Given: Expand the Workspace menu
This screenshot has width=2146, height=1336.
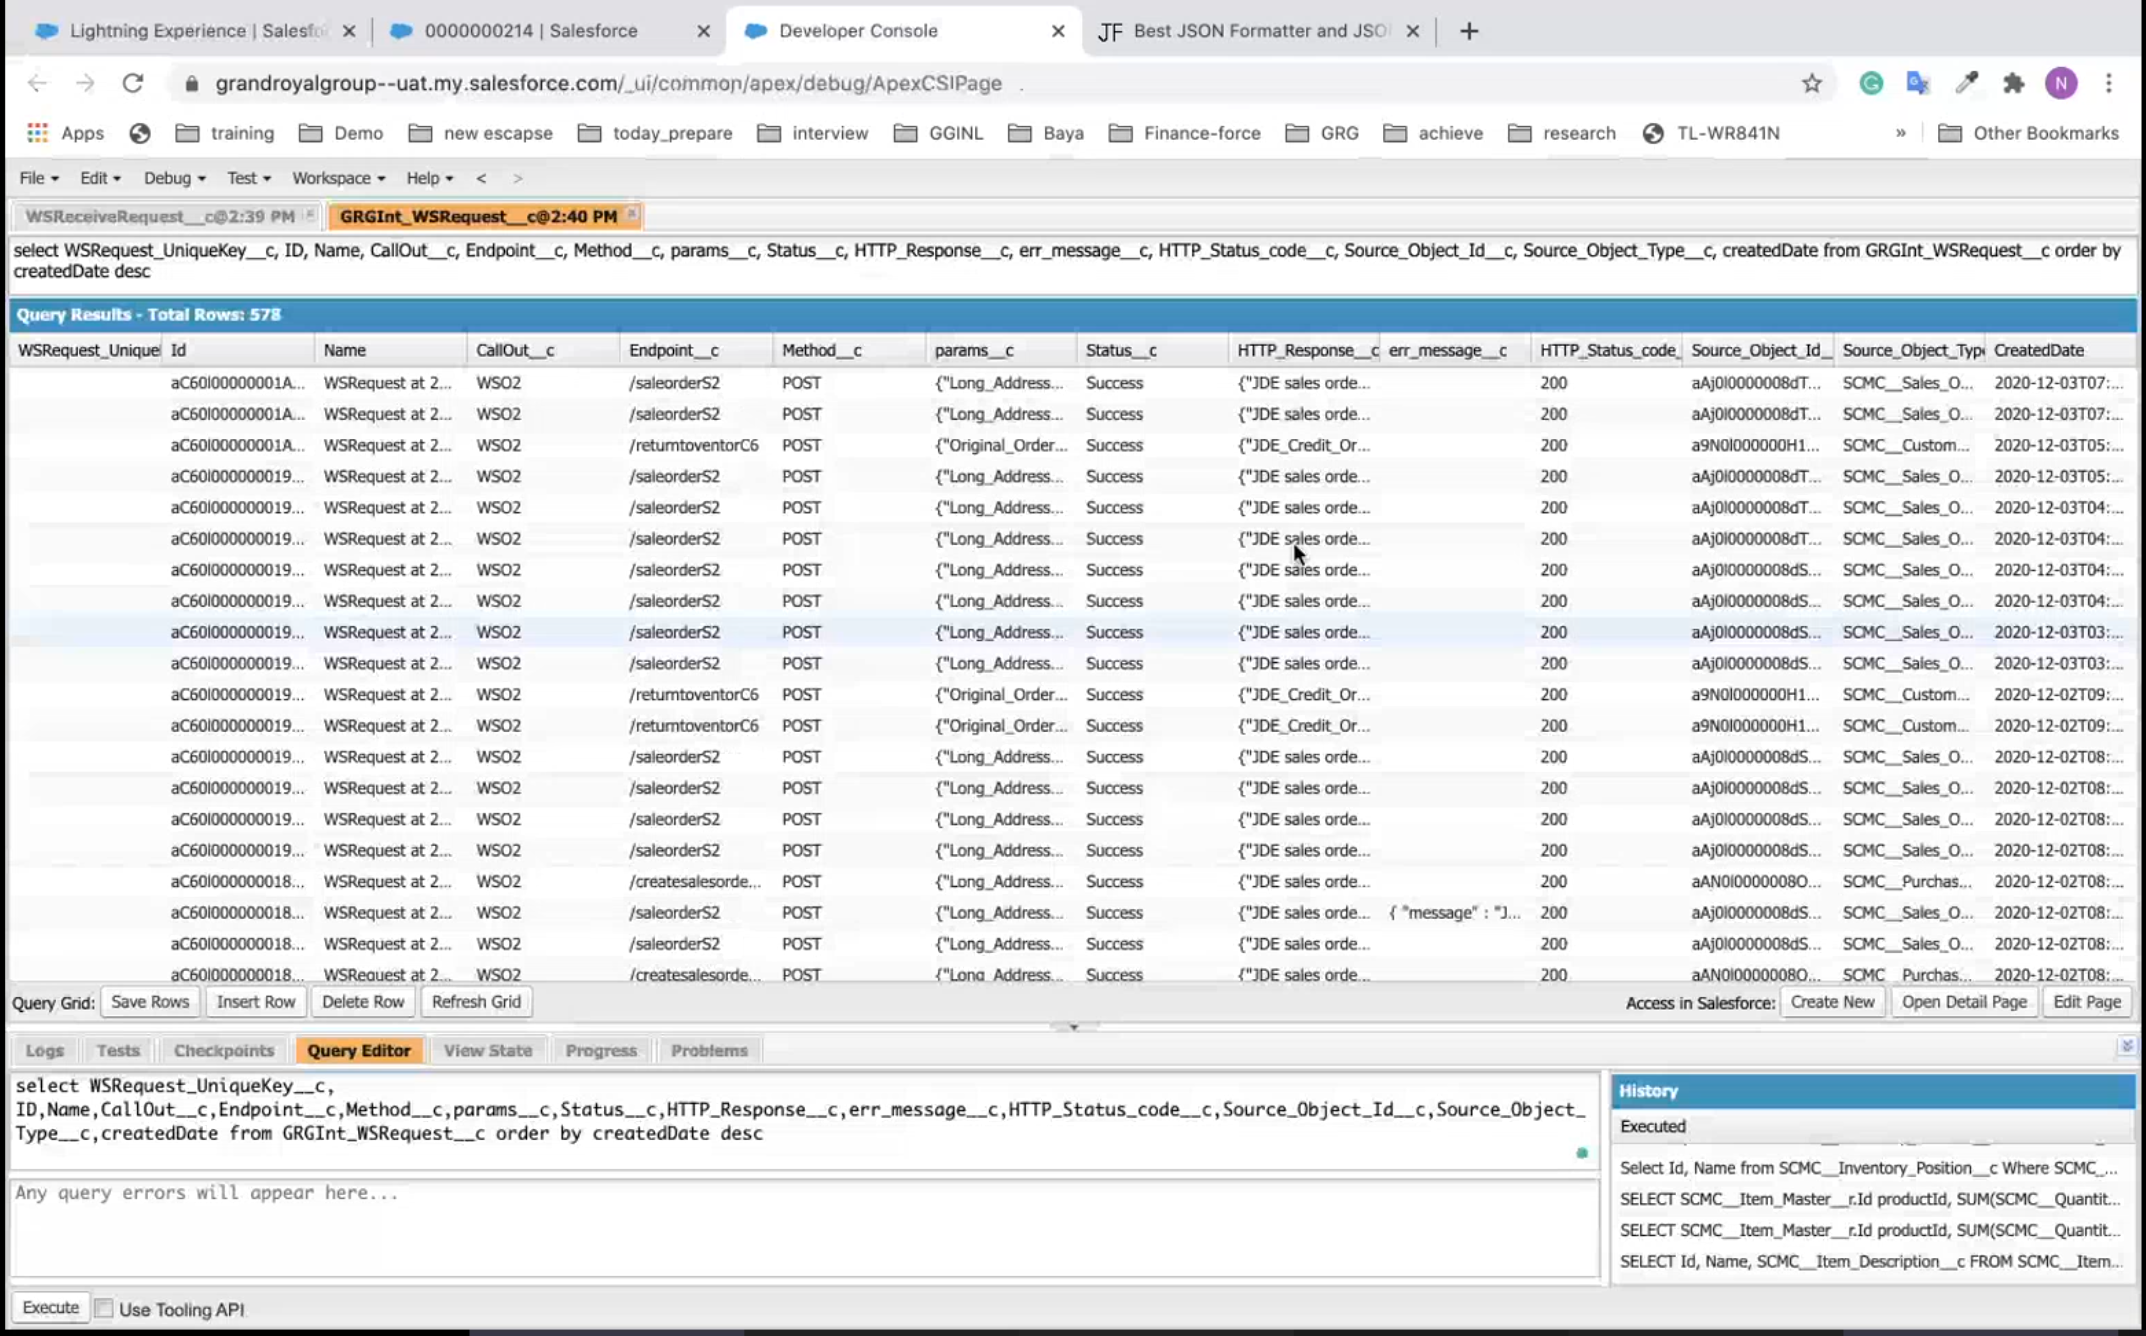Looking at the screenshot, I should point(338,178).
